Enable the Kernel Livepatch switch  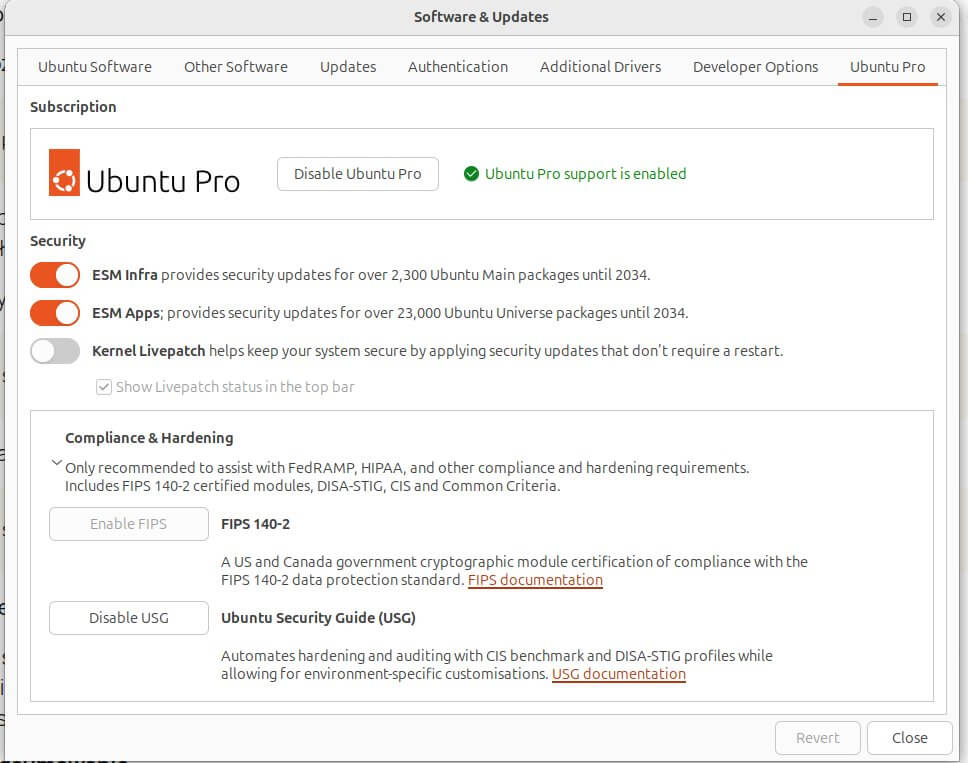tap(55, 351)
